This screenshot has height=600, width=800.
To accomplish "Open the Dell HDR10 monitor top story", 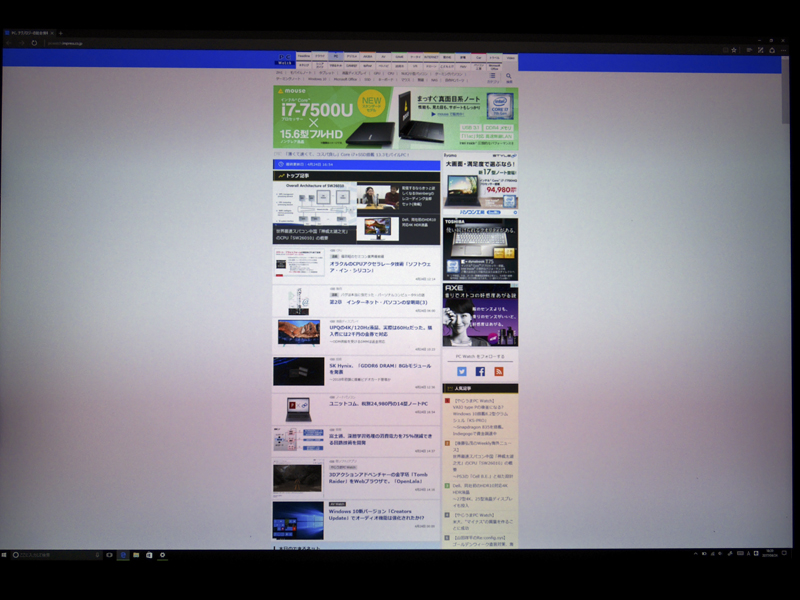I will [398, 230].
